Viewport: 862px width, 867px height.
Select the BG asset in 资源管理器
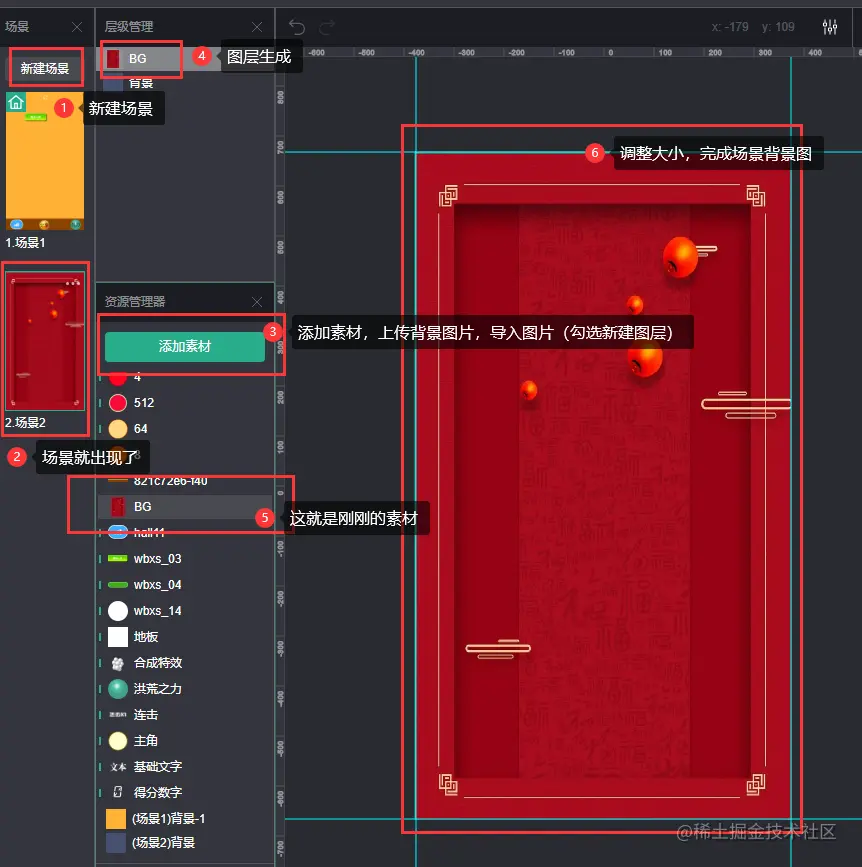(186, 506)
